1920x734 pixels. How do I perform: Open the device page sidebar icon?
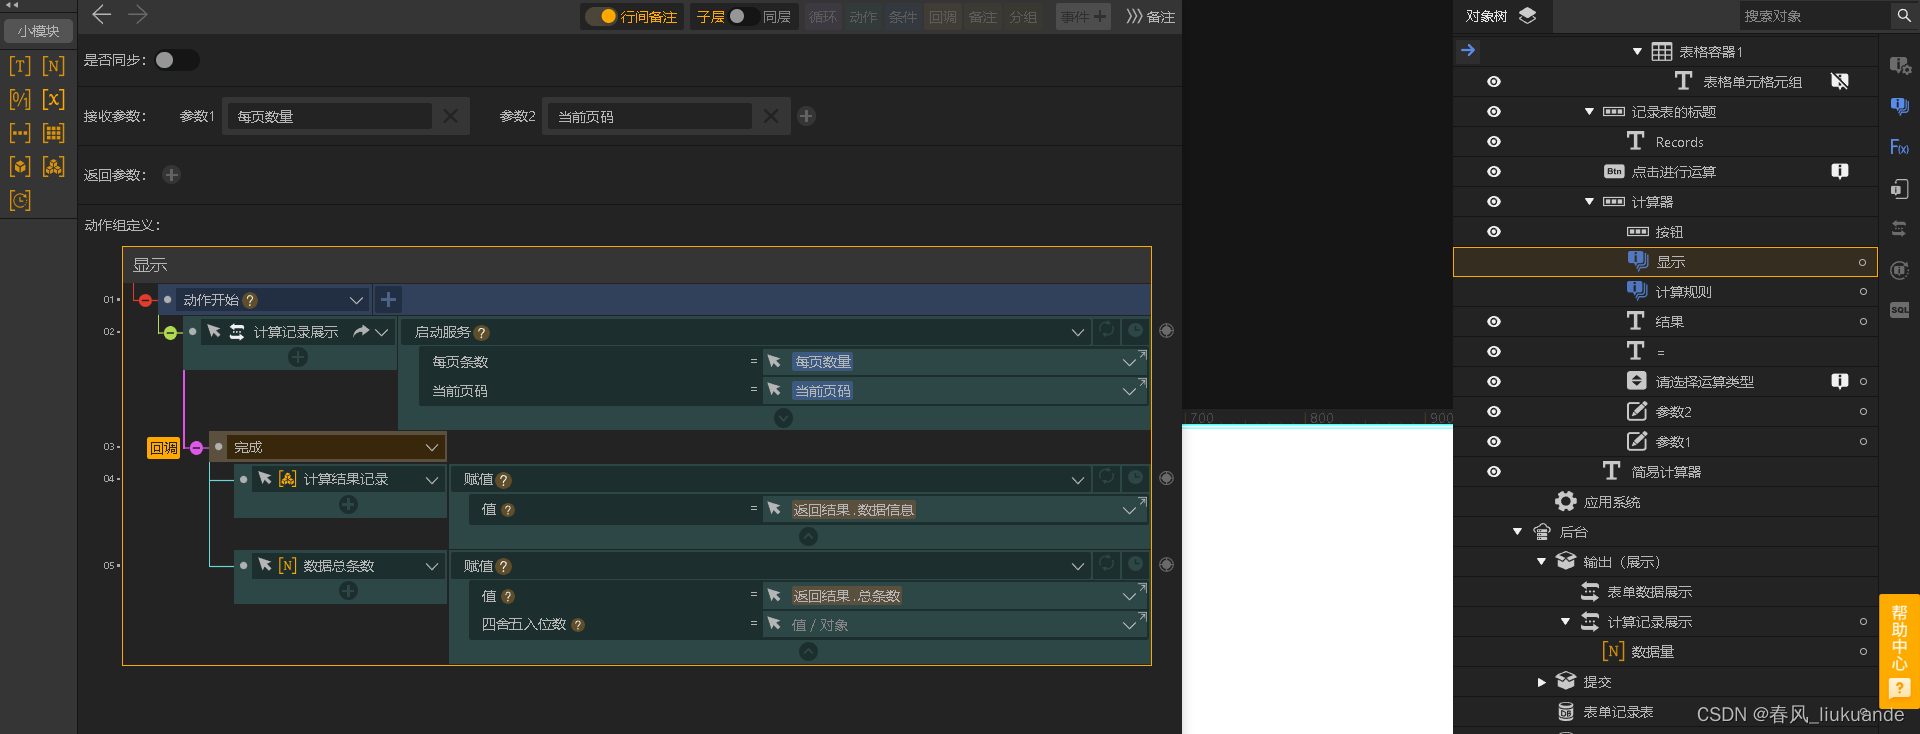(x=1900, y=188)
